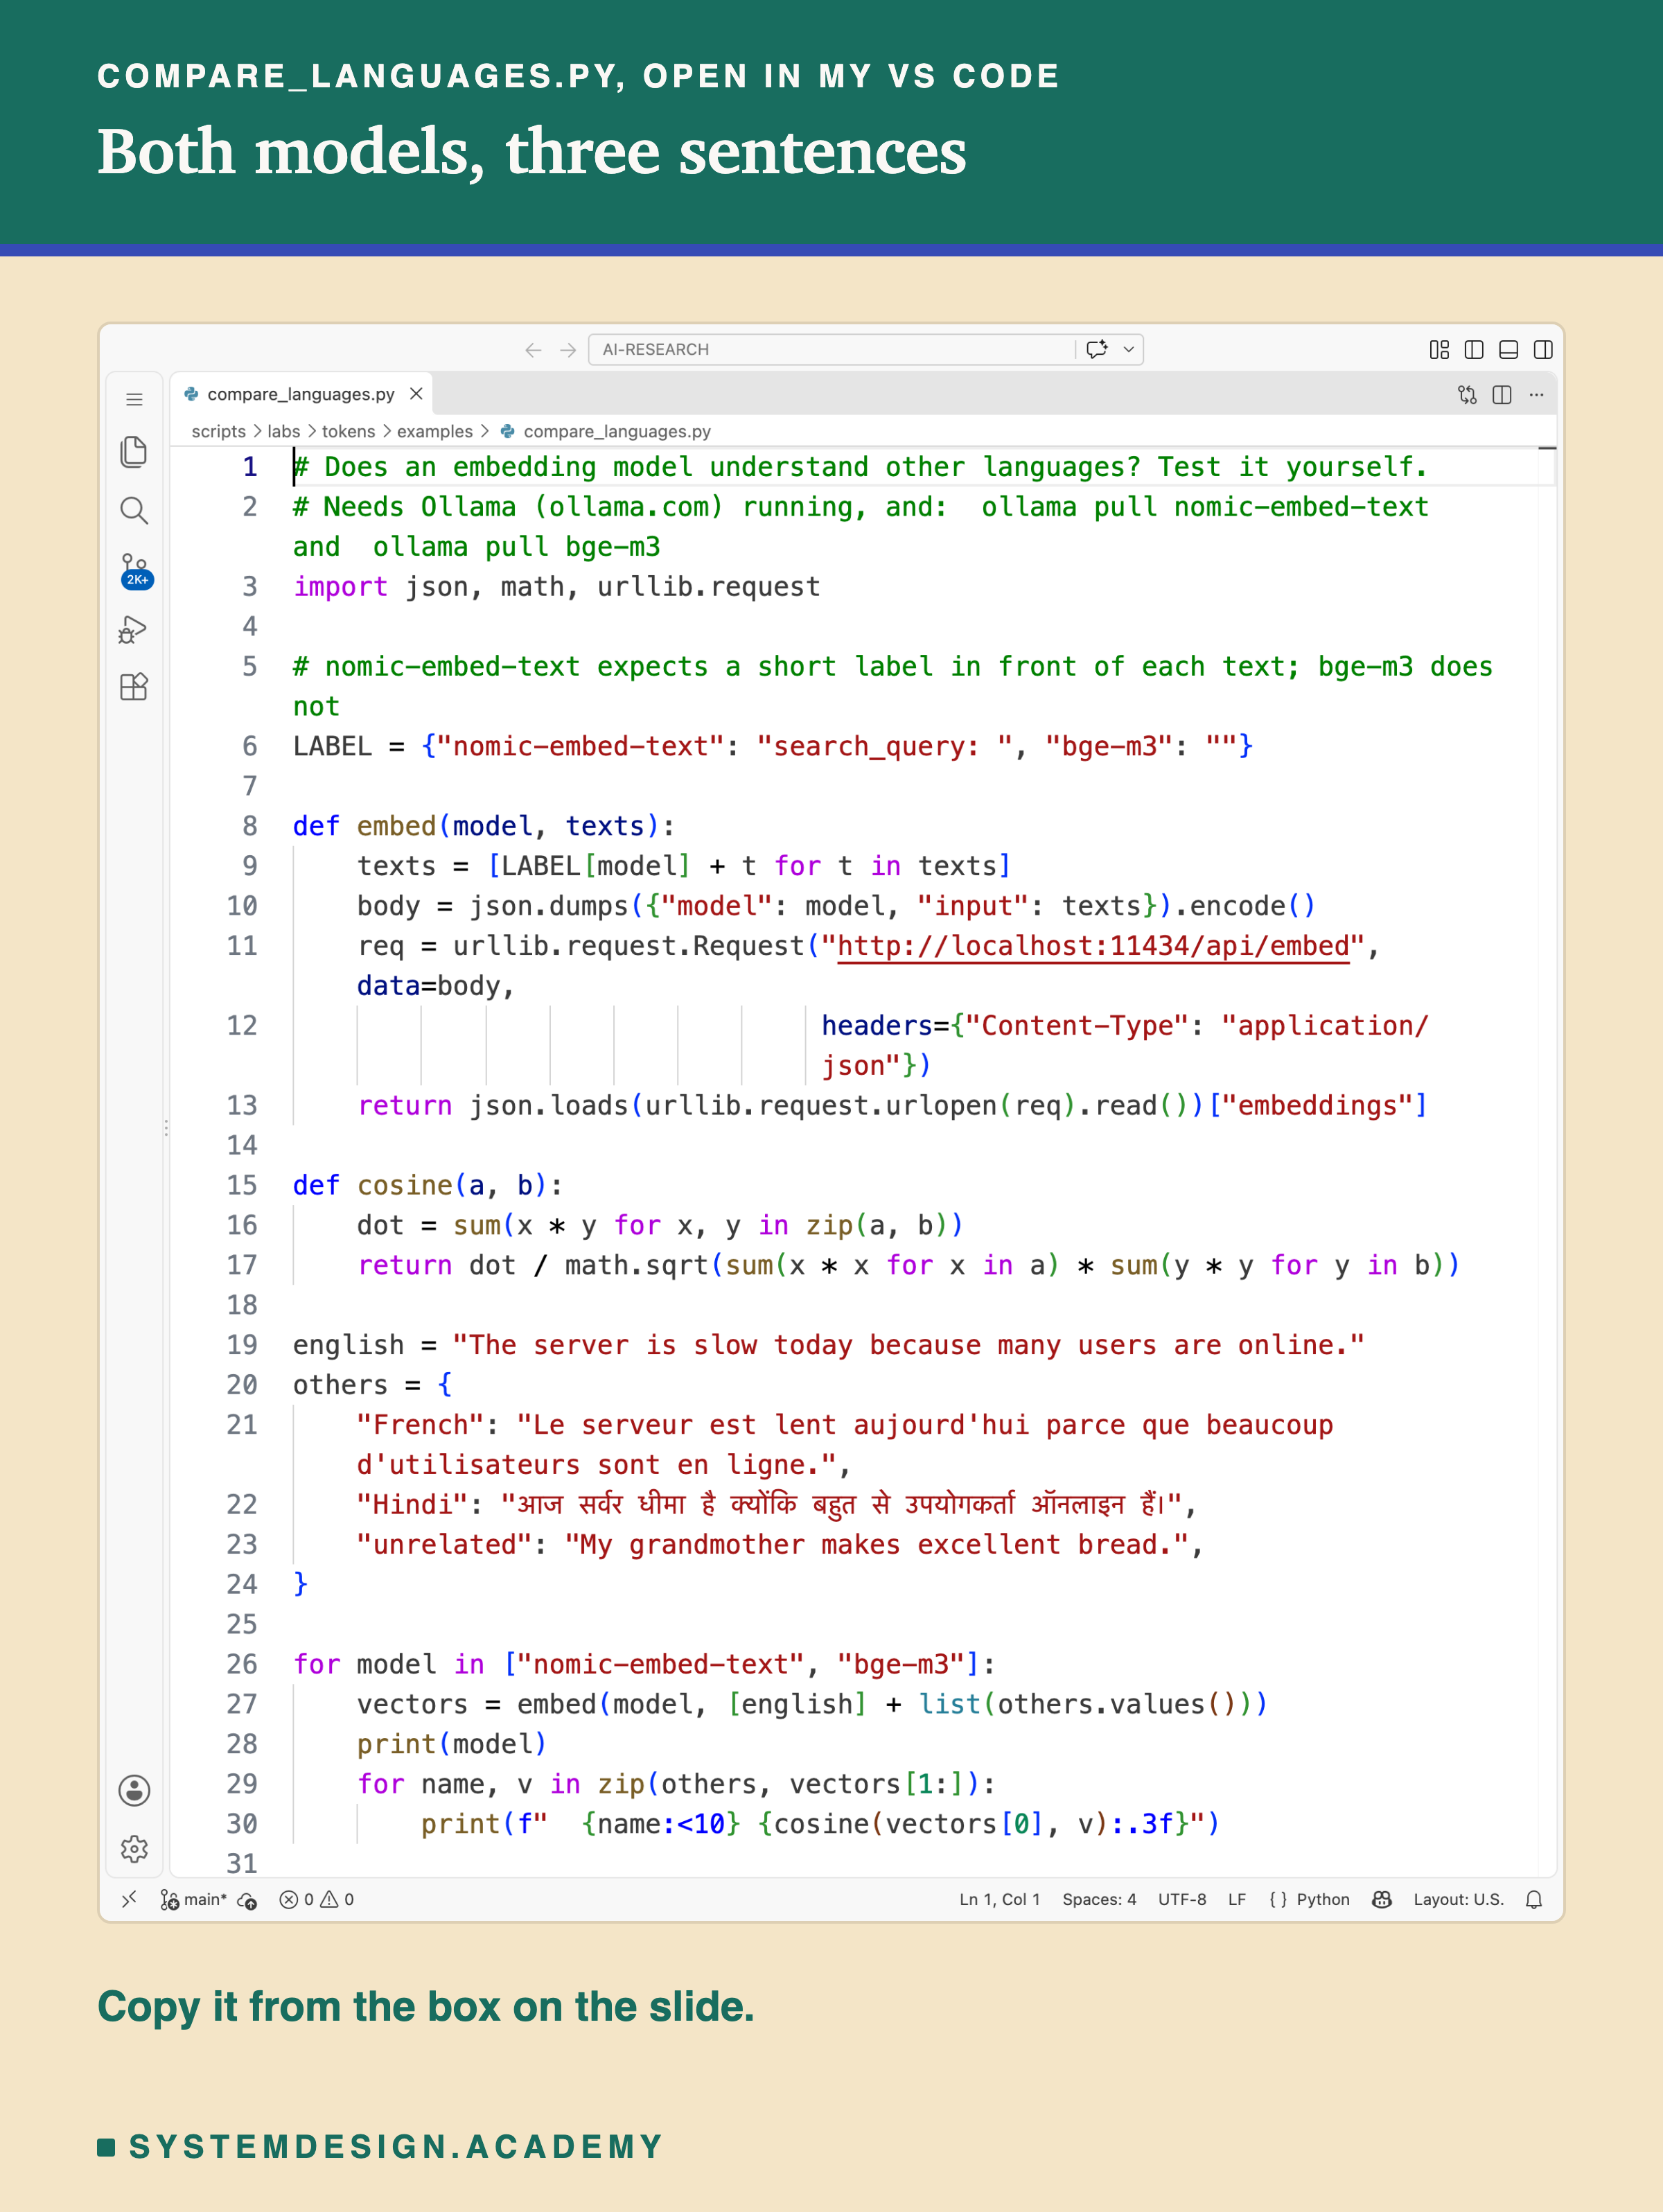Click the Ln 1, Col 1 status
Screen dimensions: 1663x2212
999,1899
